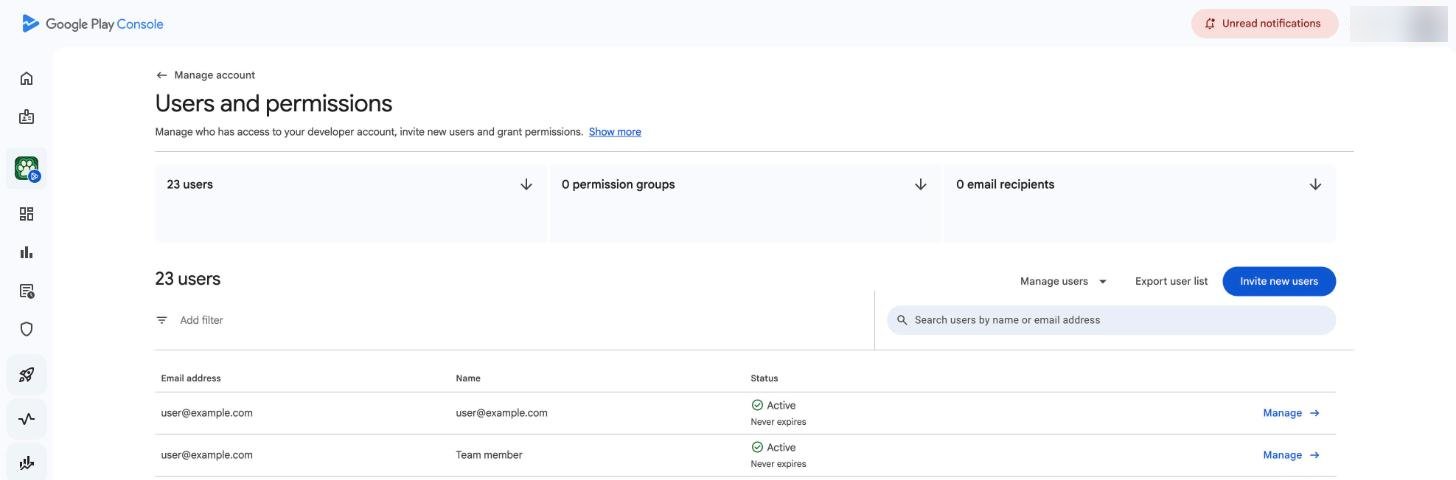This screenshot has width=1456, height=480.
Task: Select the green paw app icon
Action: [x=27, y=168]
